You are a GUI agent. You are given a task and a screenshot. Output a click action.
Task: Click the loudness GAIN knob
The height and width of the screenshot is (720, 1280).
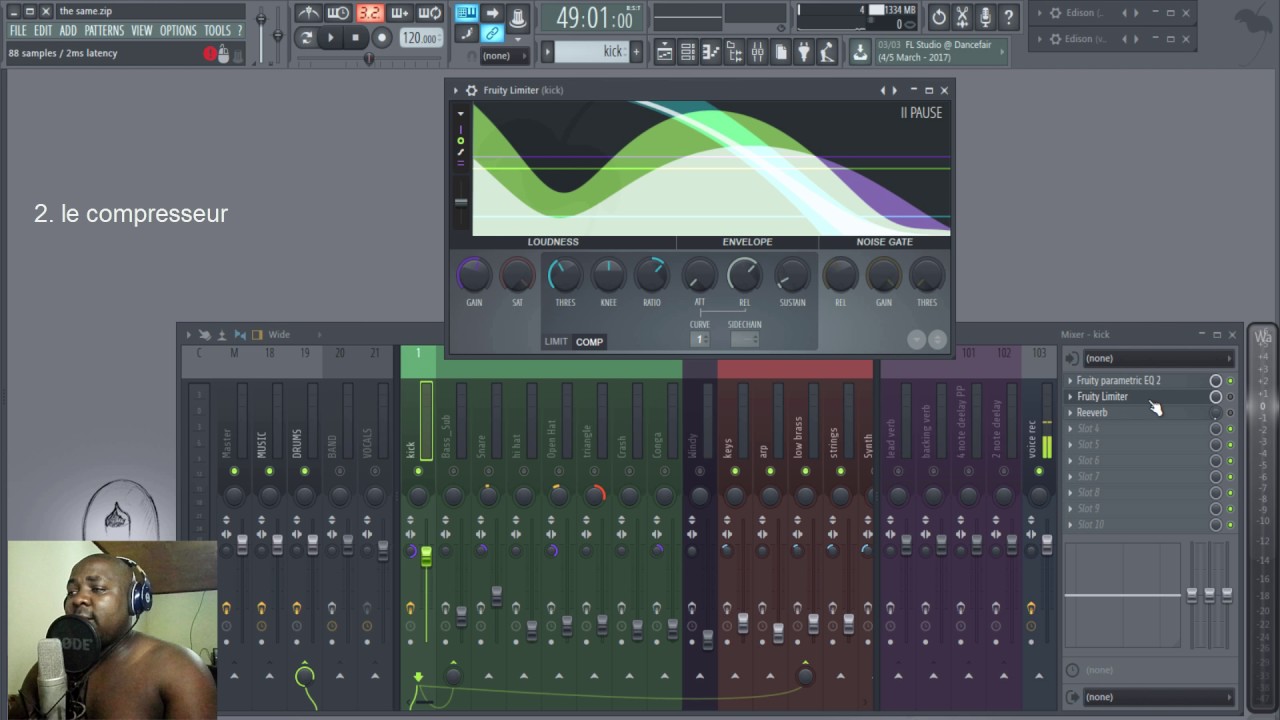pyautogui.click(x=474, y=275)
